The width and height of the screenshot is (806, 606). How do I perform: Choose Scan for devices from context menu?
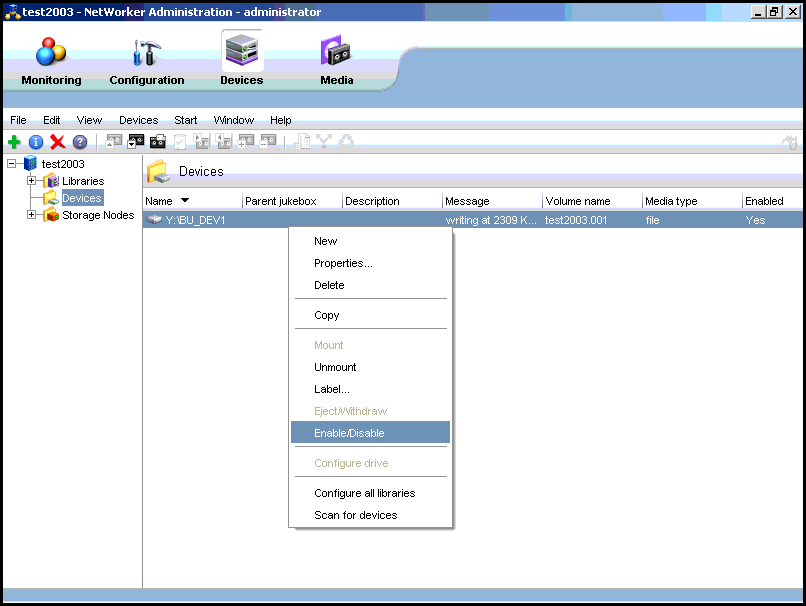click(370, 515)
